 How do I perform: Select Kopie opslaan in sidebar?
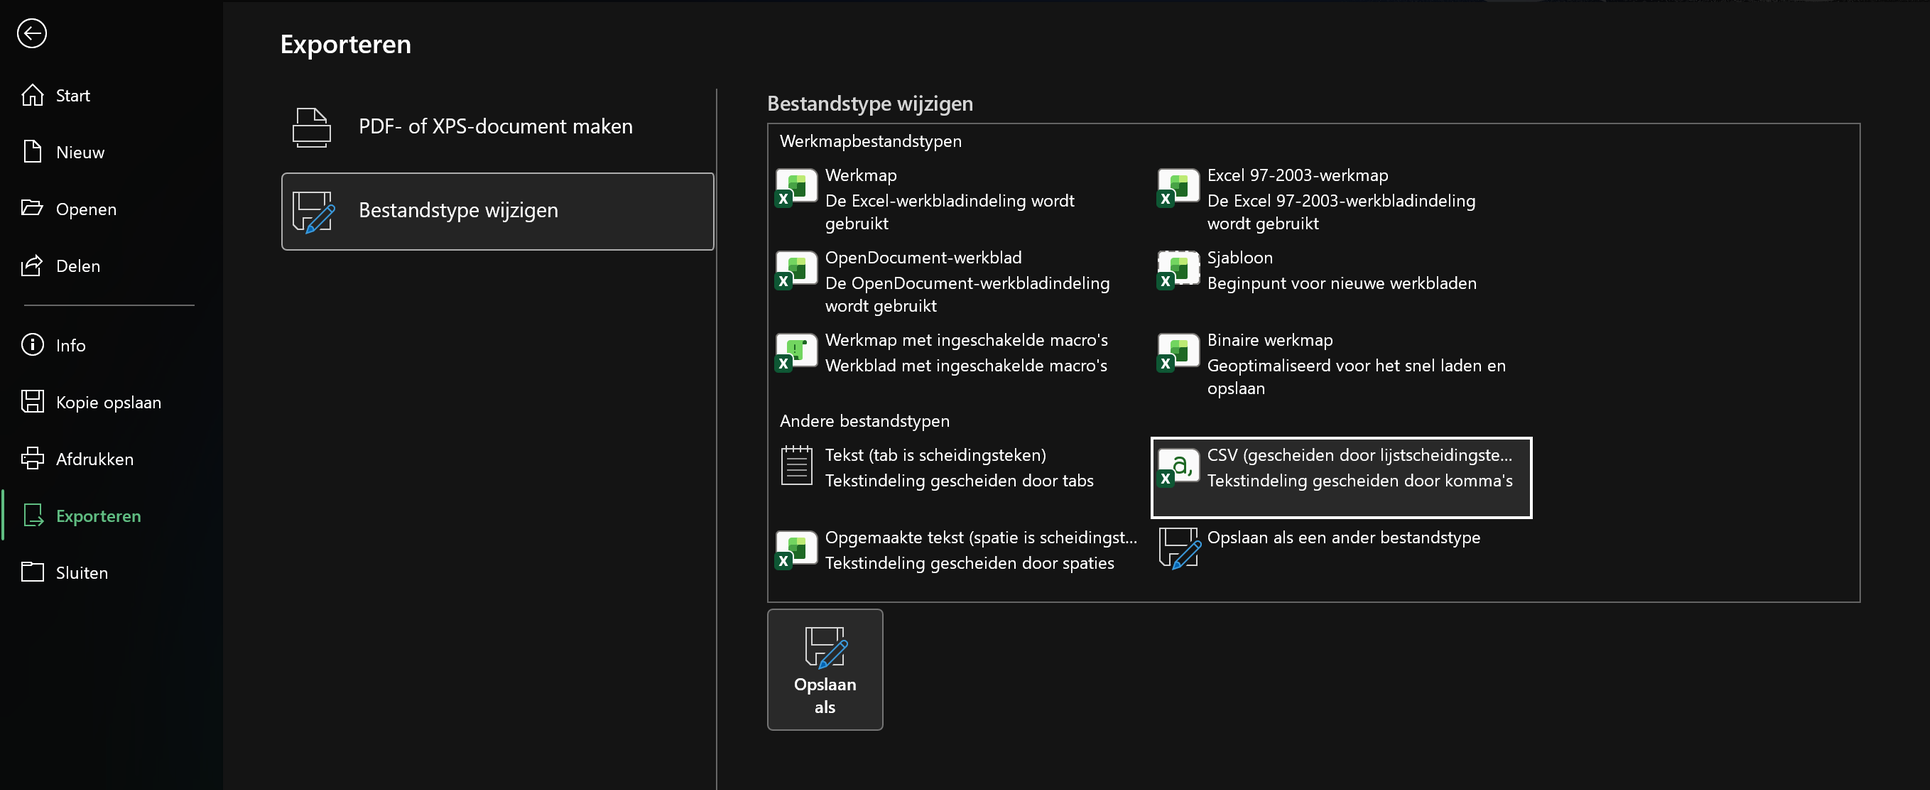111,402
